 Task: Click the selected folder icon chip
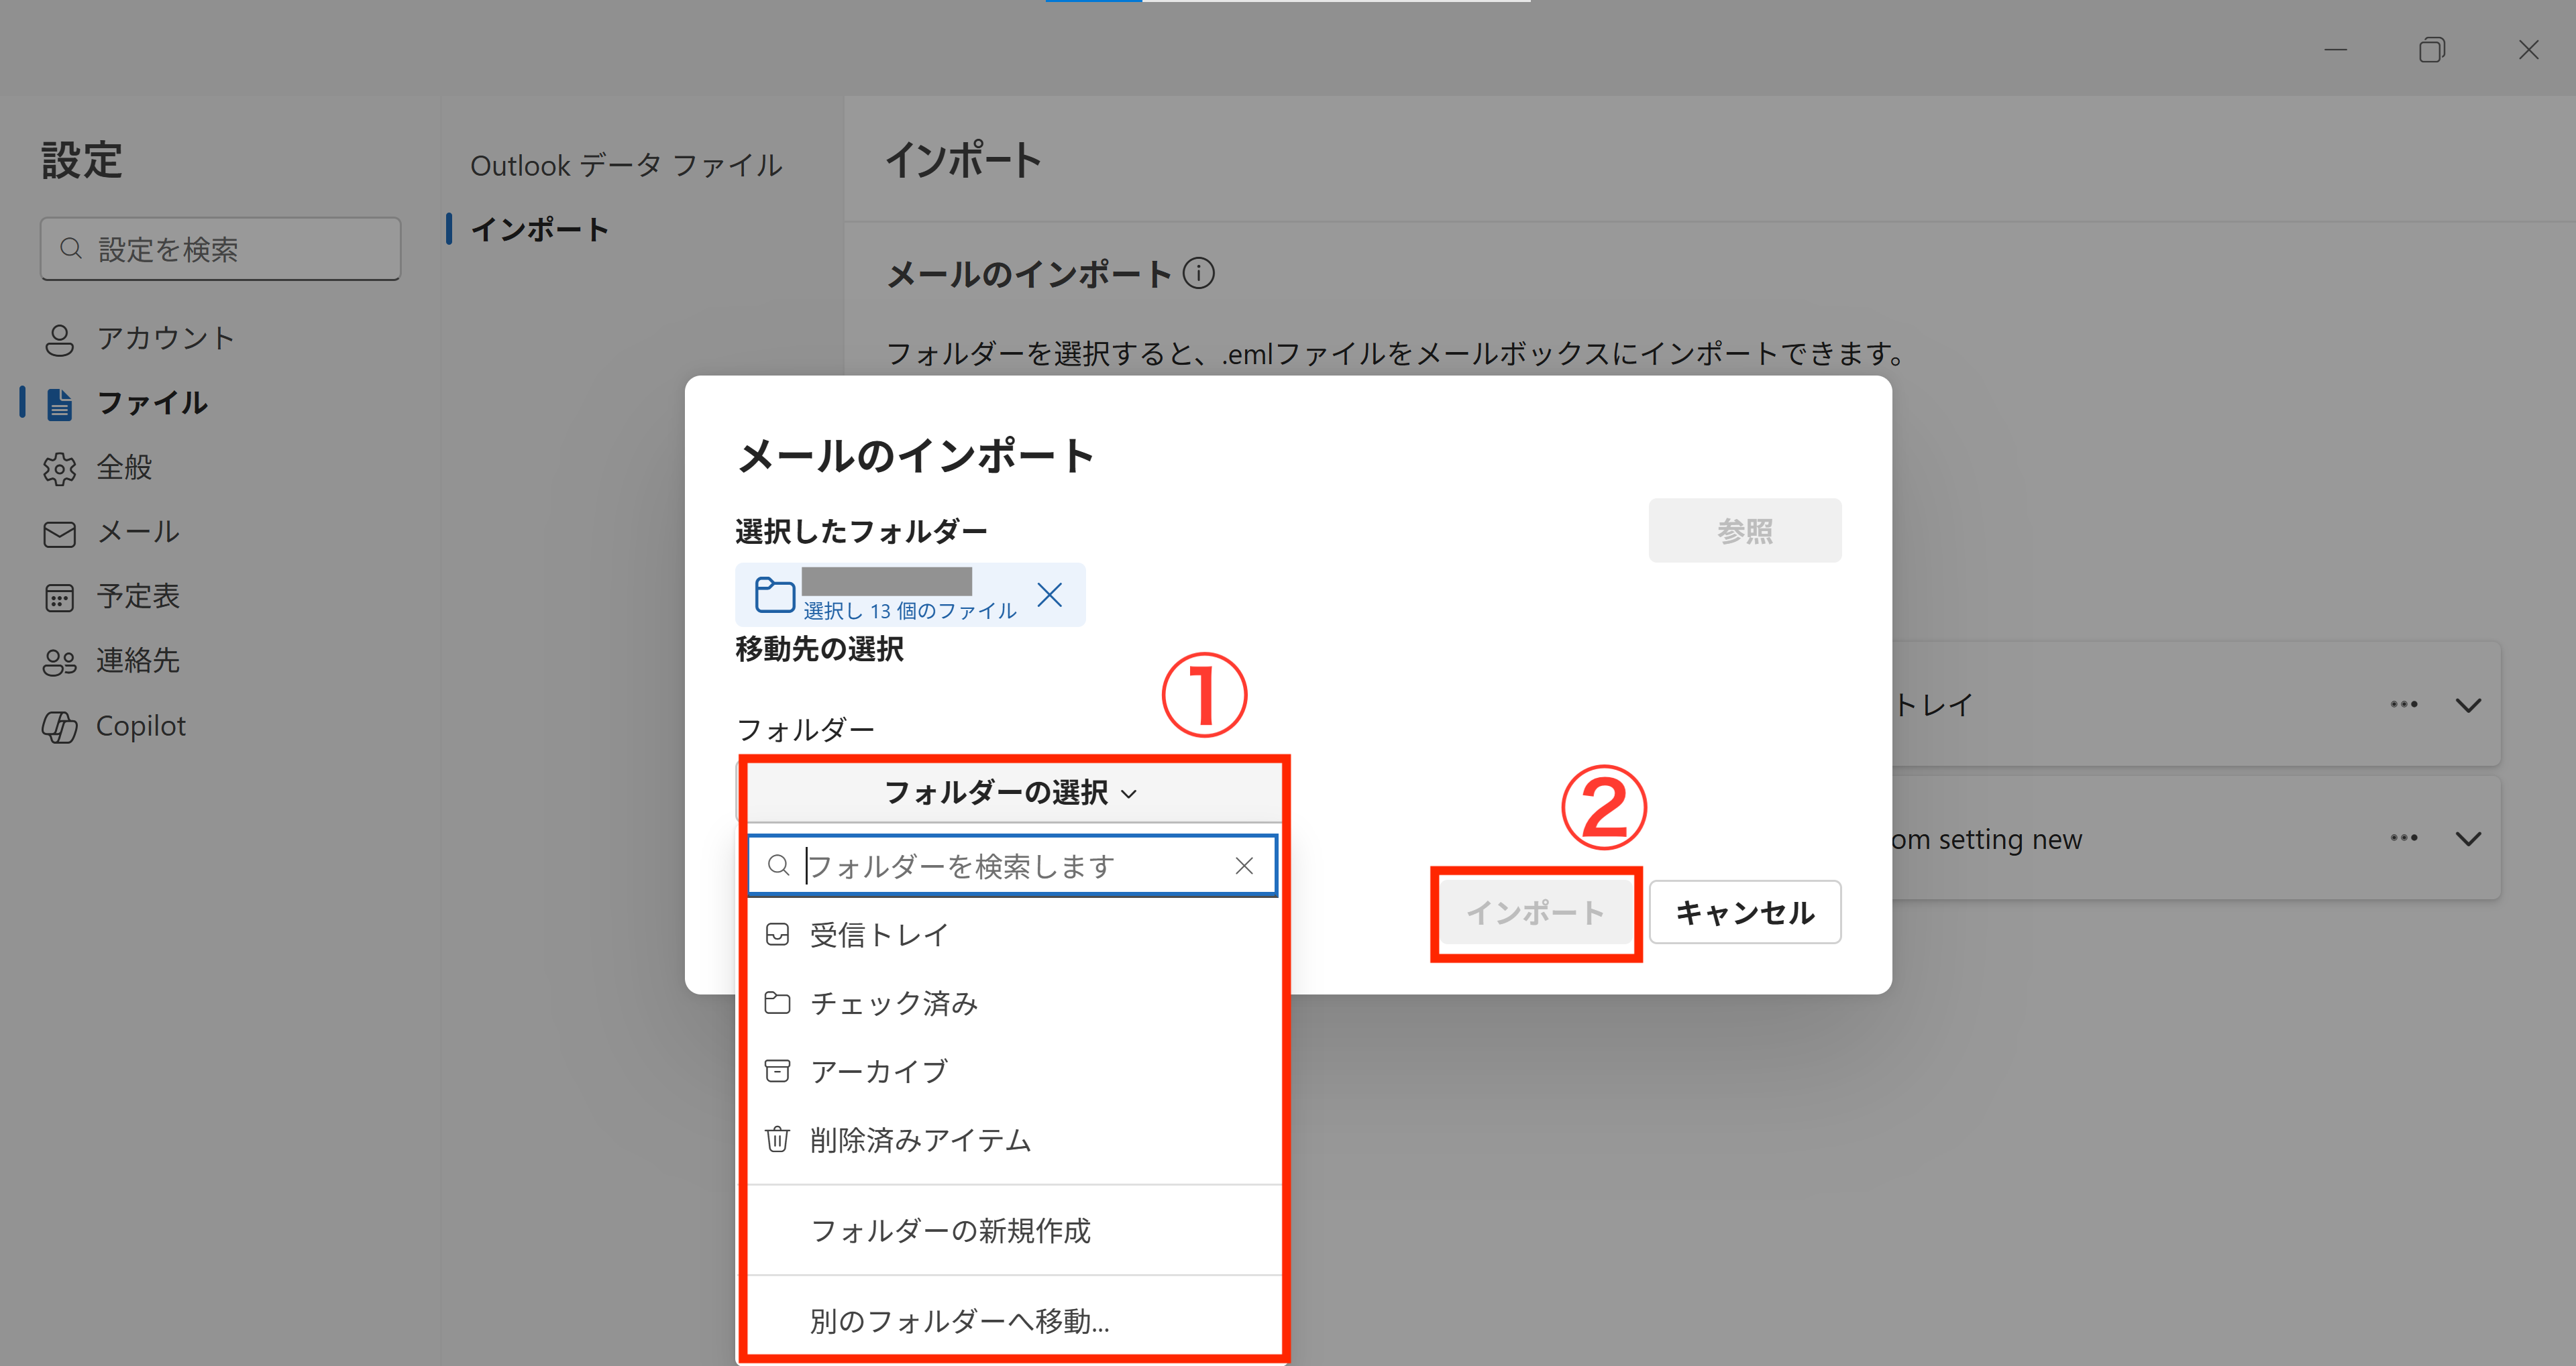coord(774,595)
